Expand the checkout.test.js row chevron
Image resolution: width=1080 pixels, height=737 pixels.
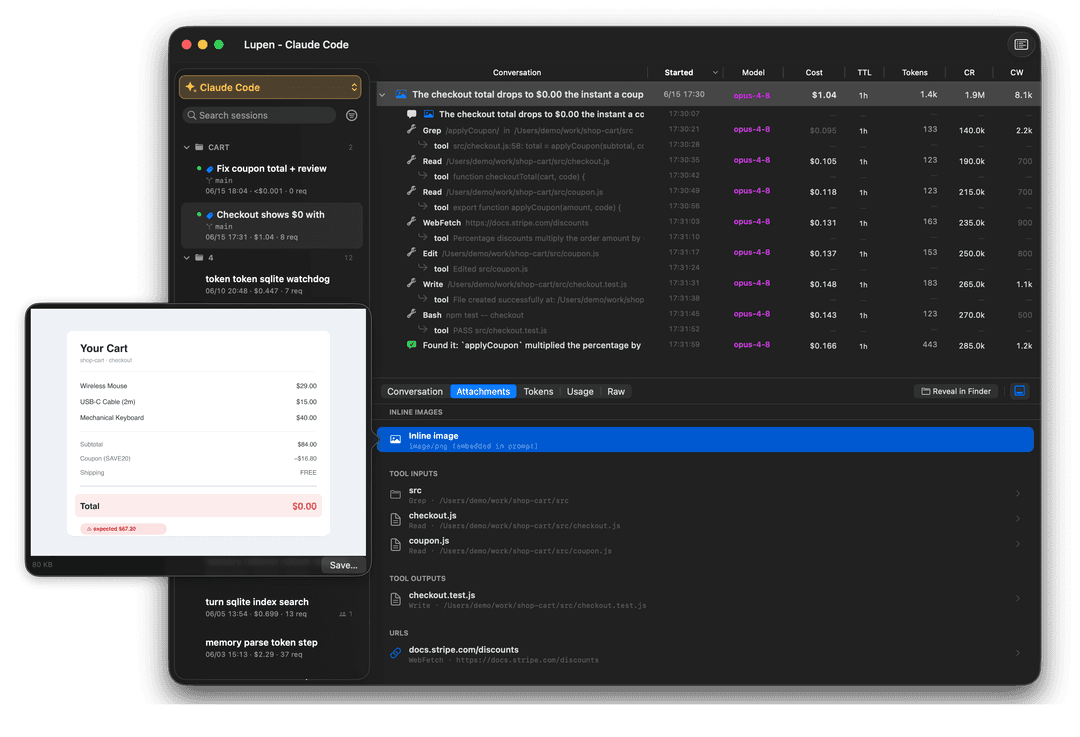point(1018,599)
